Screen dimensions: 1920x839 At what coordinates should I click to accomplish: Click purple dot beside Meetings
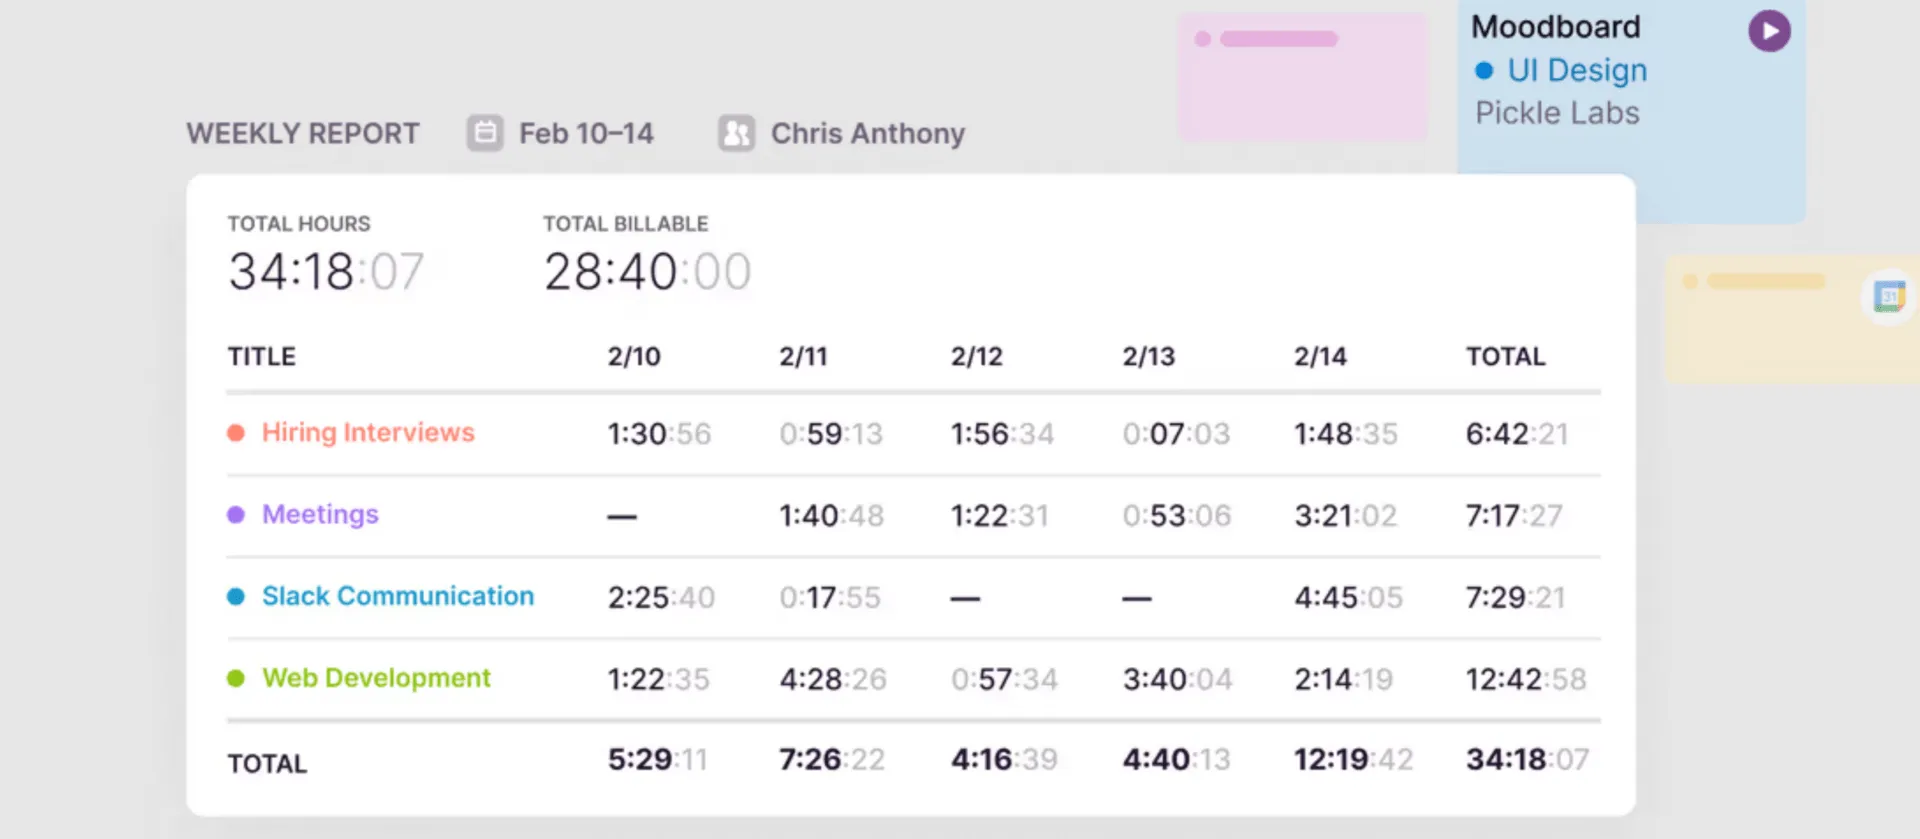click(236, 515)
